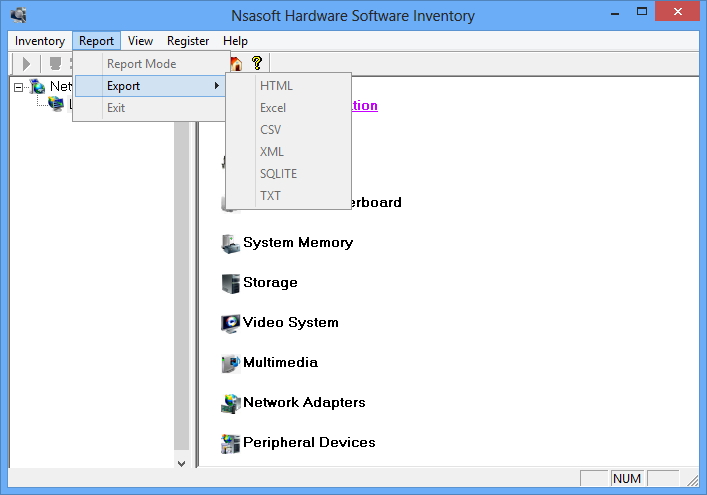Click the System Memory icon
Screen dimensions: 707x495
230,243
